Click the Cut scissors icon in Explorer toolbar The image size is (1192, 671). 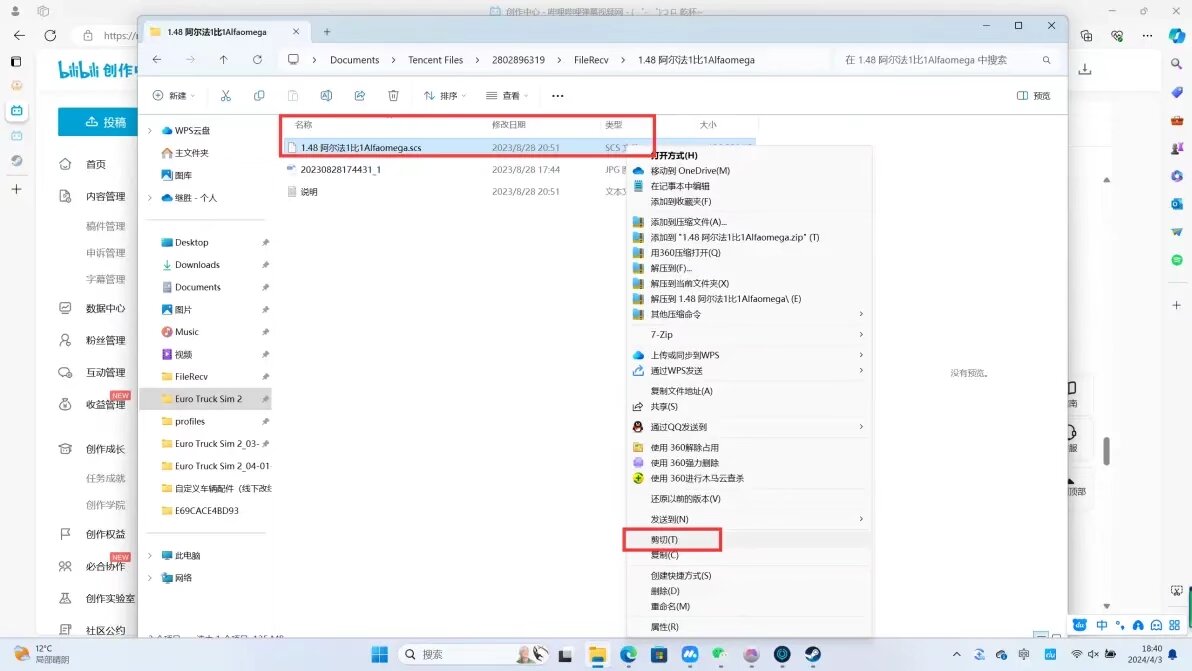(x=226, y=96)
